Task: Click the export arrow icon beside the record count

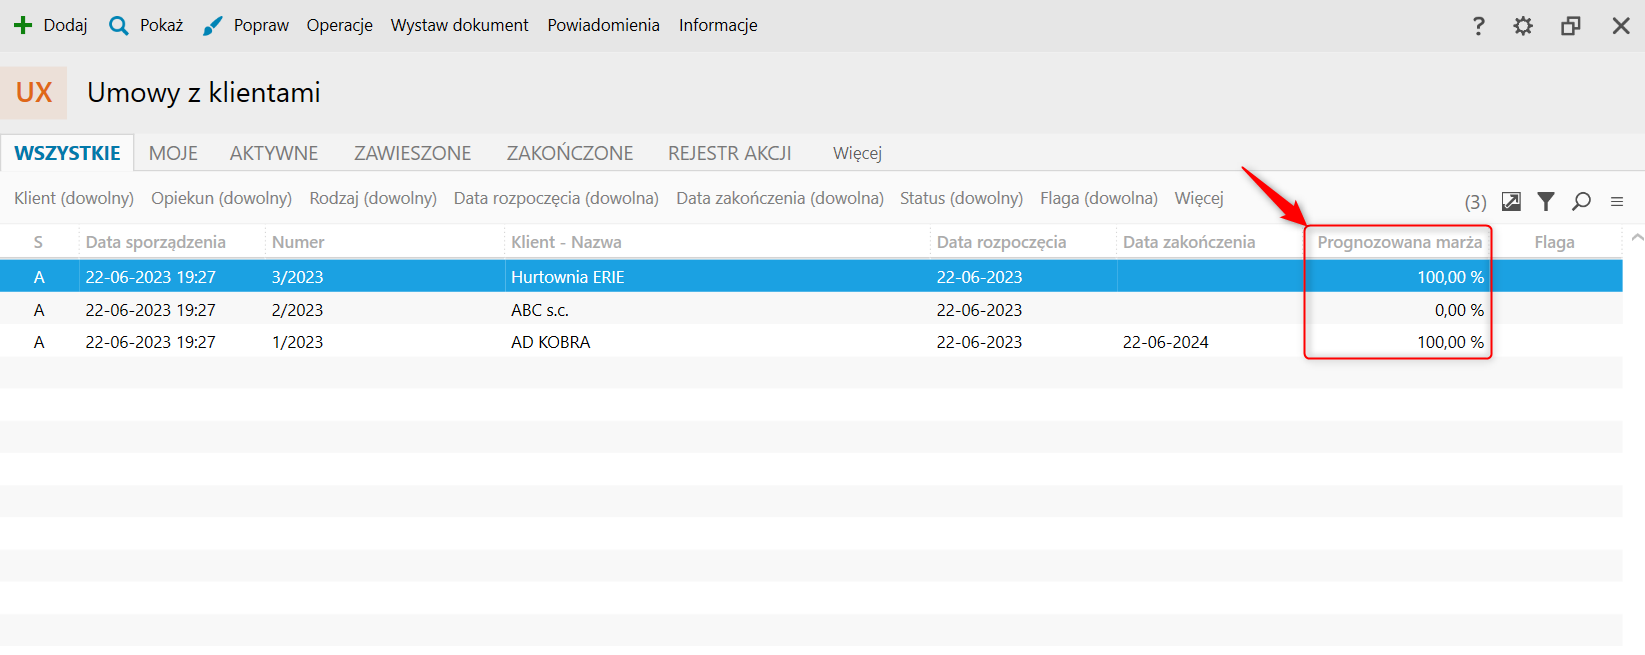Action: (x=1511, y=202)
